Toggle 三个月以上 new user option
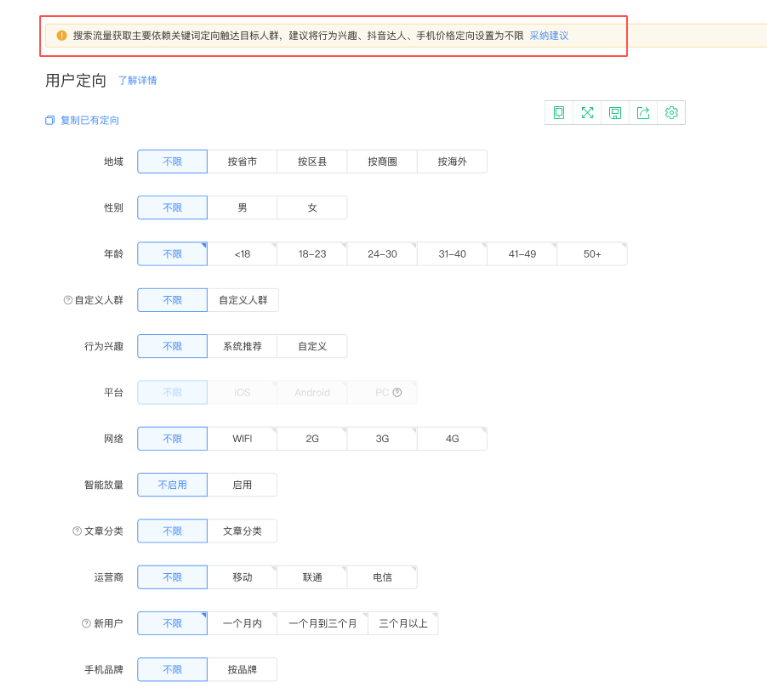 [x=403, y=623]
